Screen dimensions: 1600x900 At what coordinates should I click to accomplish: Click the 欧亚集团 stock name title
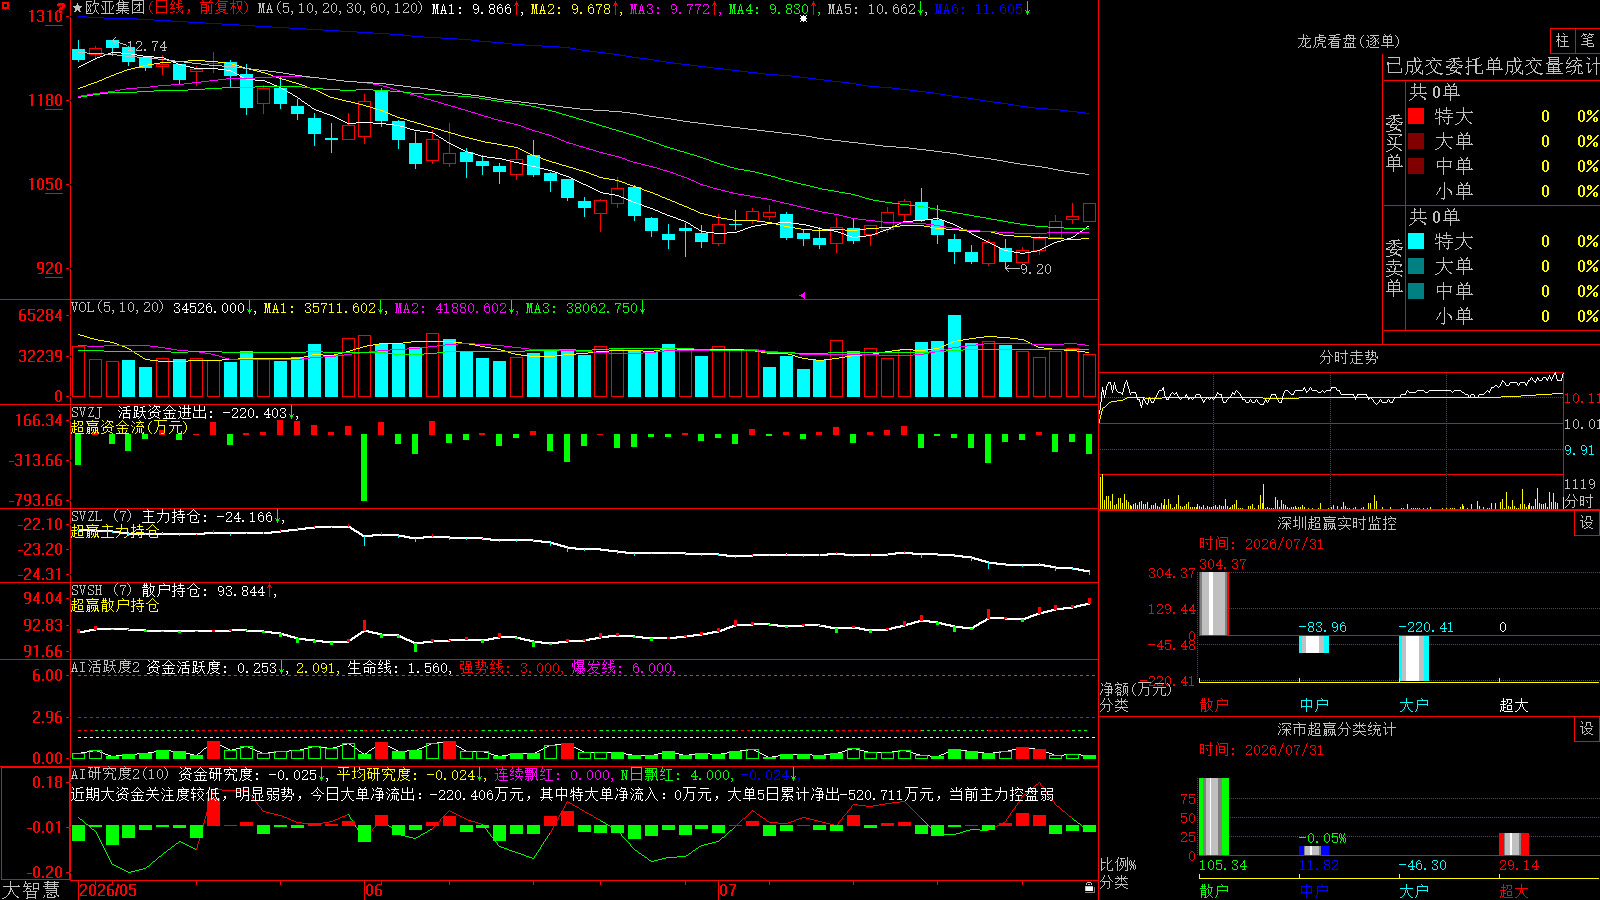114,8
